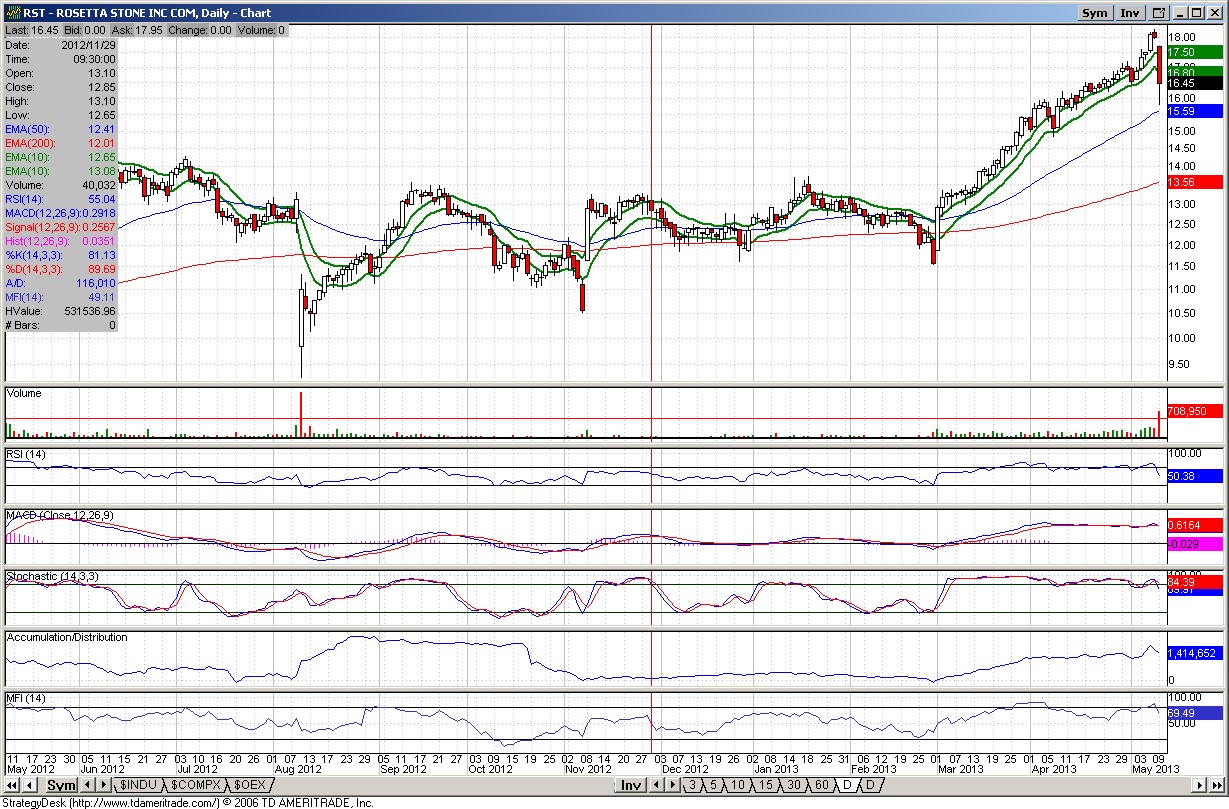Viewport: 1229px width, 809px height.
Task: Click the MFI (14) pane label
Action: click(x=26, y=697)
